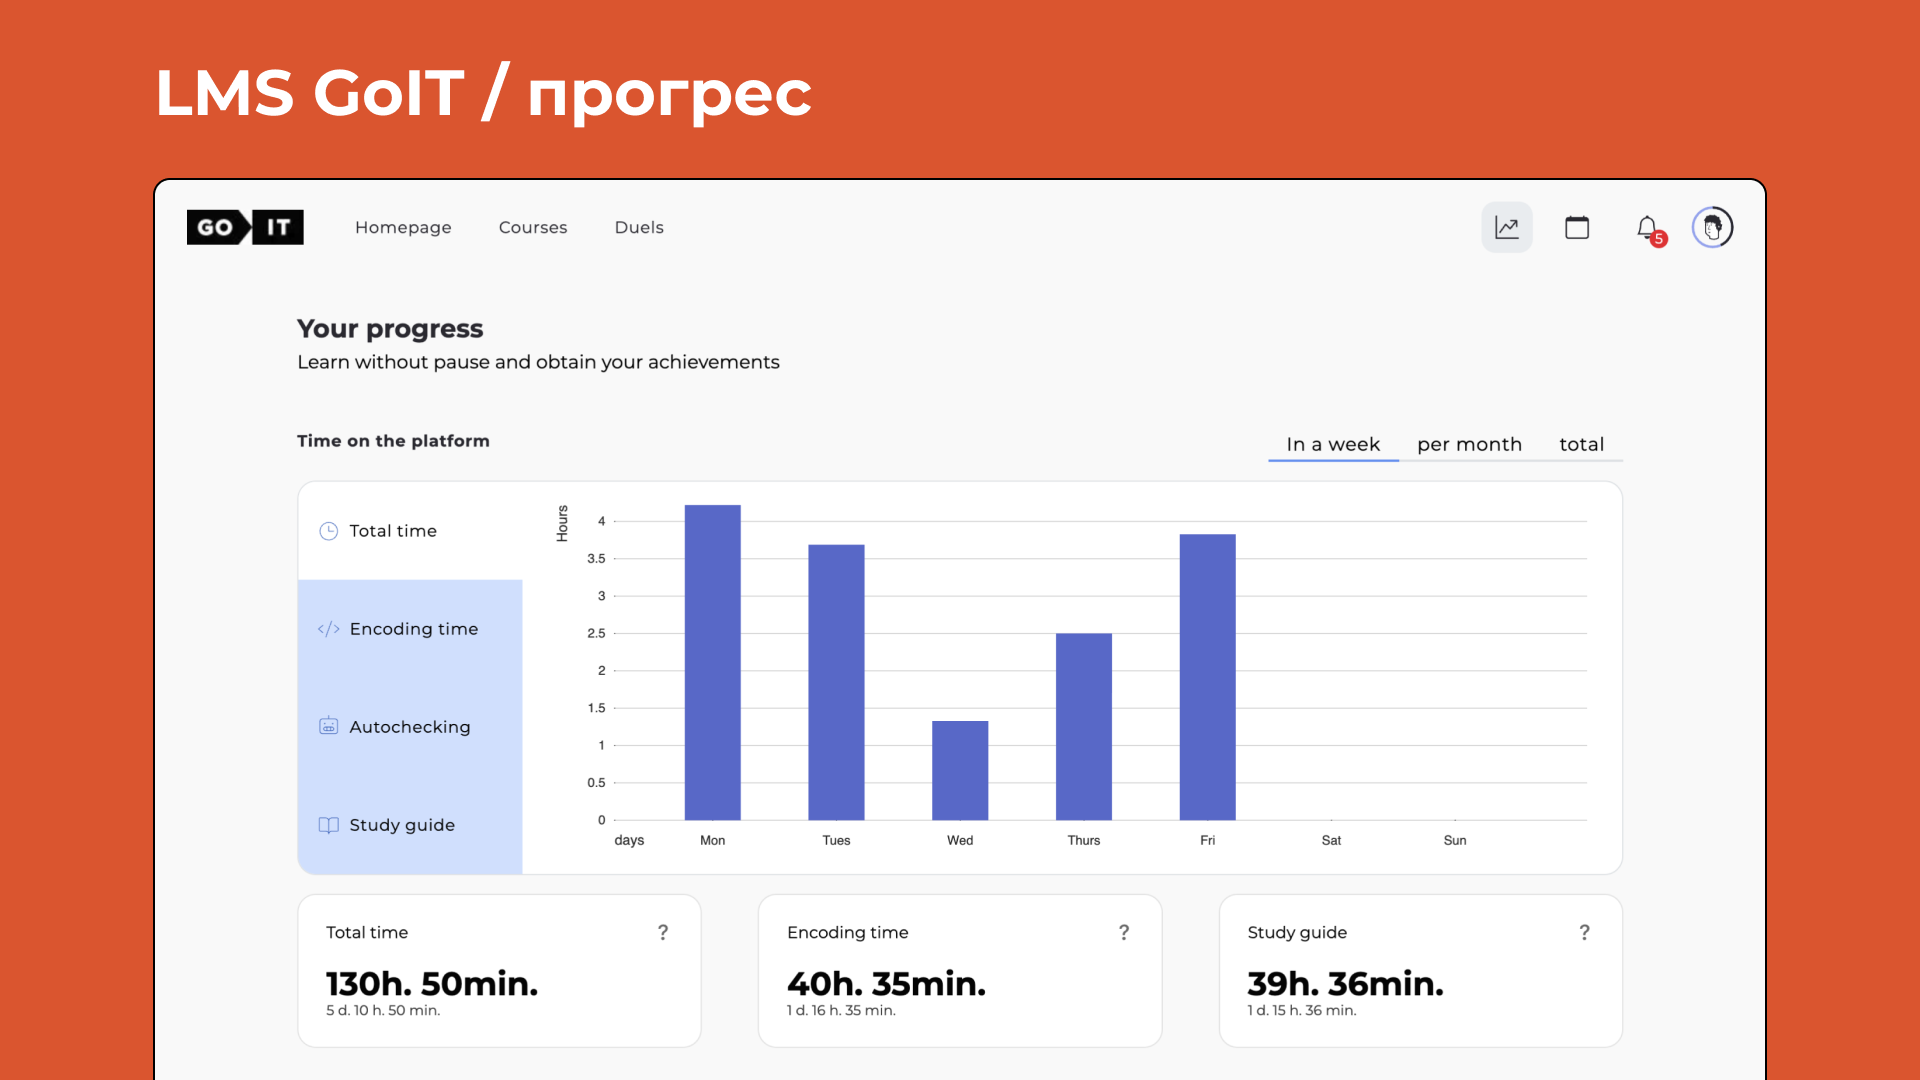Image resolution: width=1920 pixels, height=1080 pixels.
Task: Click the Sun label on the chart axis
Action: [x=1455, y=841]
